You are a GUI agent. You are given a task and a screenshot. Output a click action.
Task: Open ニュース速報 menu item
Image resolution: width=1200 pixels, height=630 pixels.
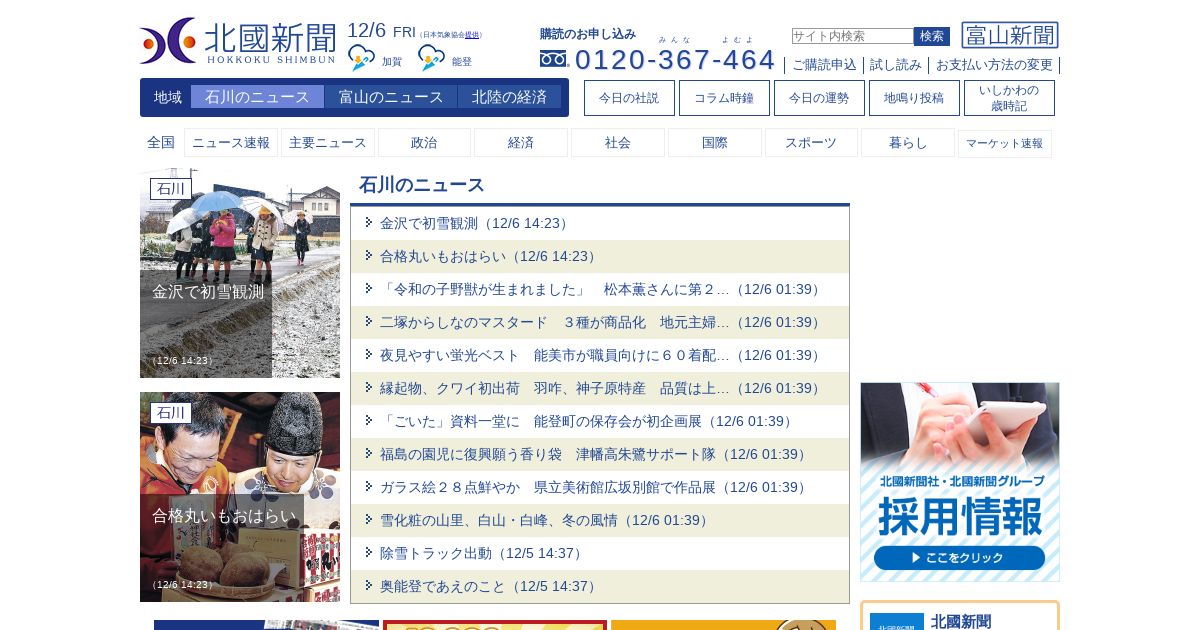231,143
